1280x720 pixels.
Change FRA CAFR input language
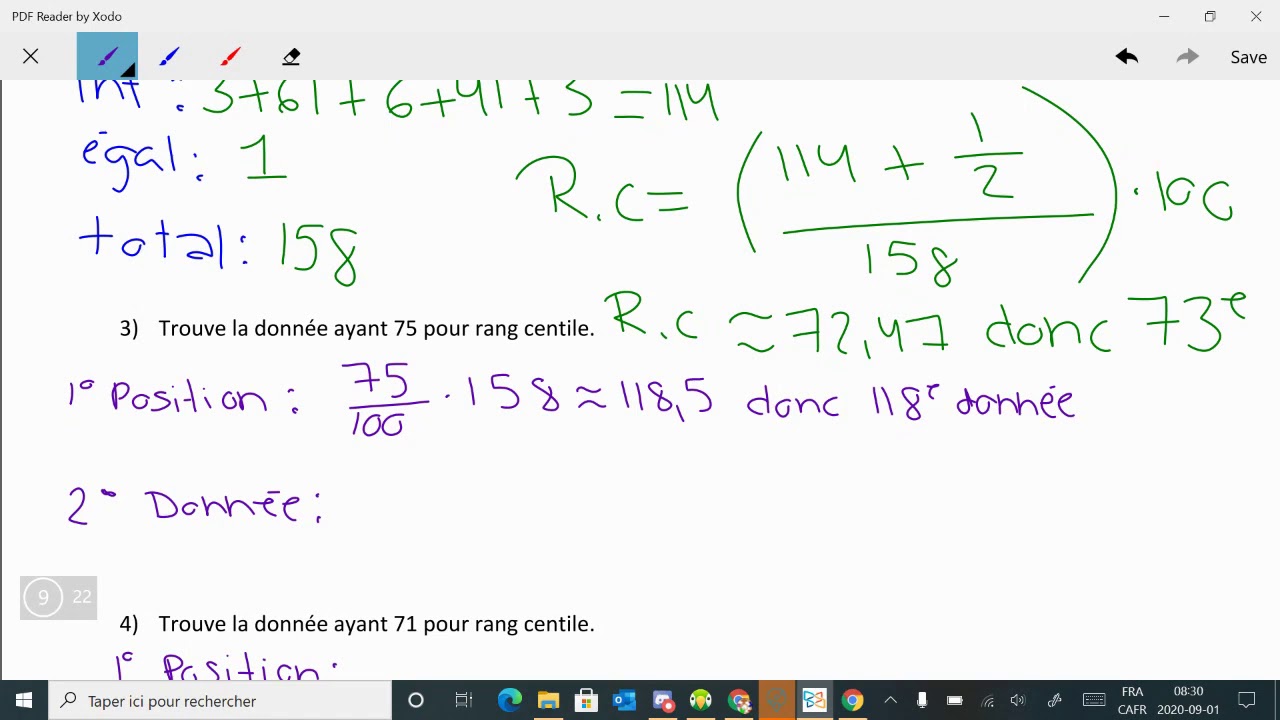click(1132, 701)
